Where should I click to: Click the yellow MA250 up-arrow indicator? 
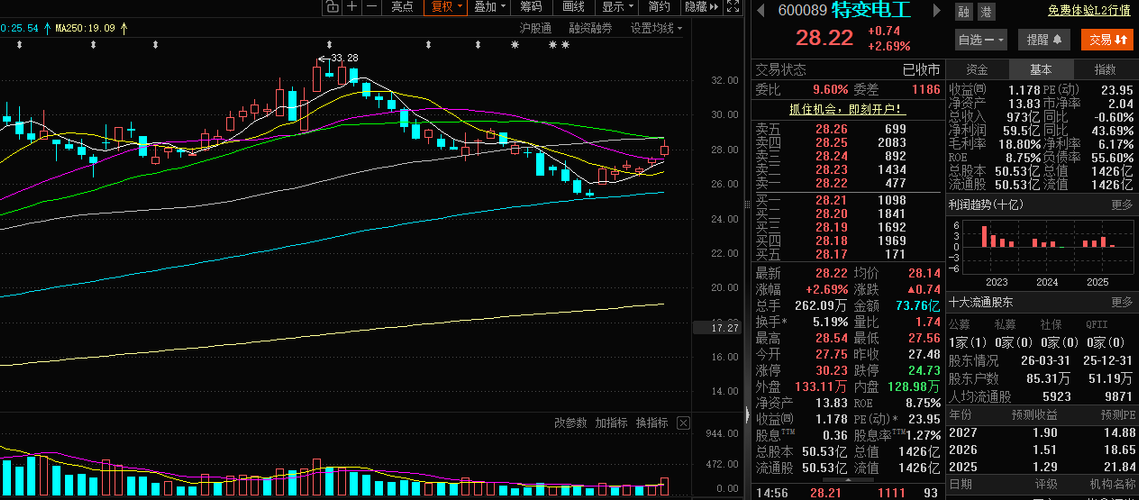tap(123, 28)
